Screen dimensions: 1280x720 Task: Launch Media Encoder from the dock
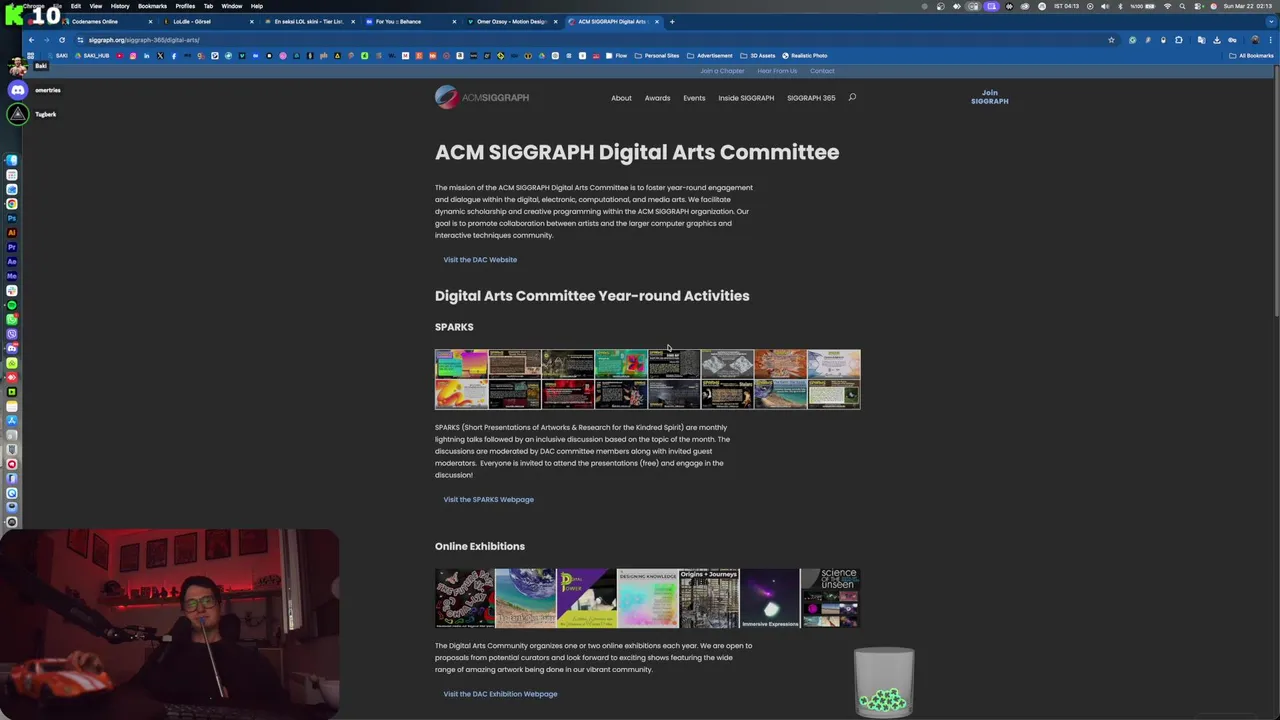tap(12, 276)
